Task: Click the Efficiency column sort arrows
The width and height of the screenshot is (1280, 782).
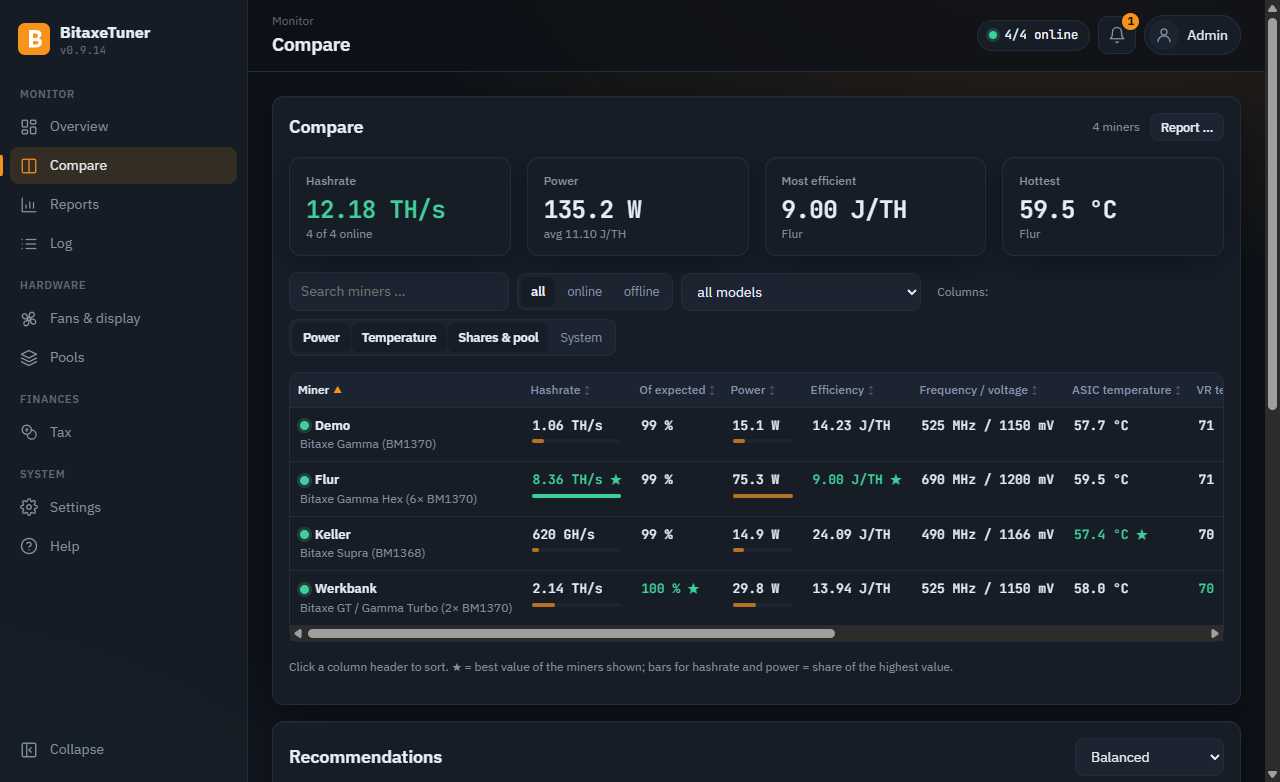Action: pyautogui.click(x=871, y=390)
